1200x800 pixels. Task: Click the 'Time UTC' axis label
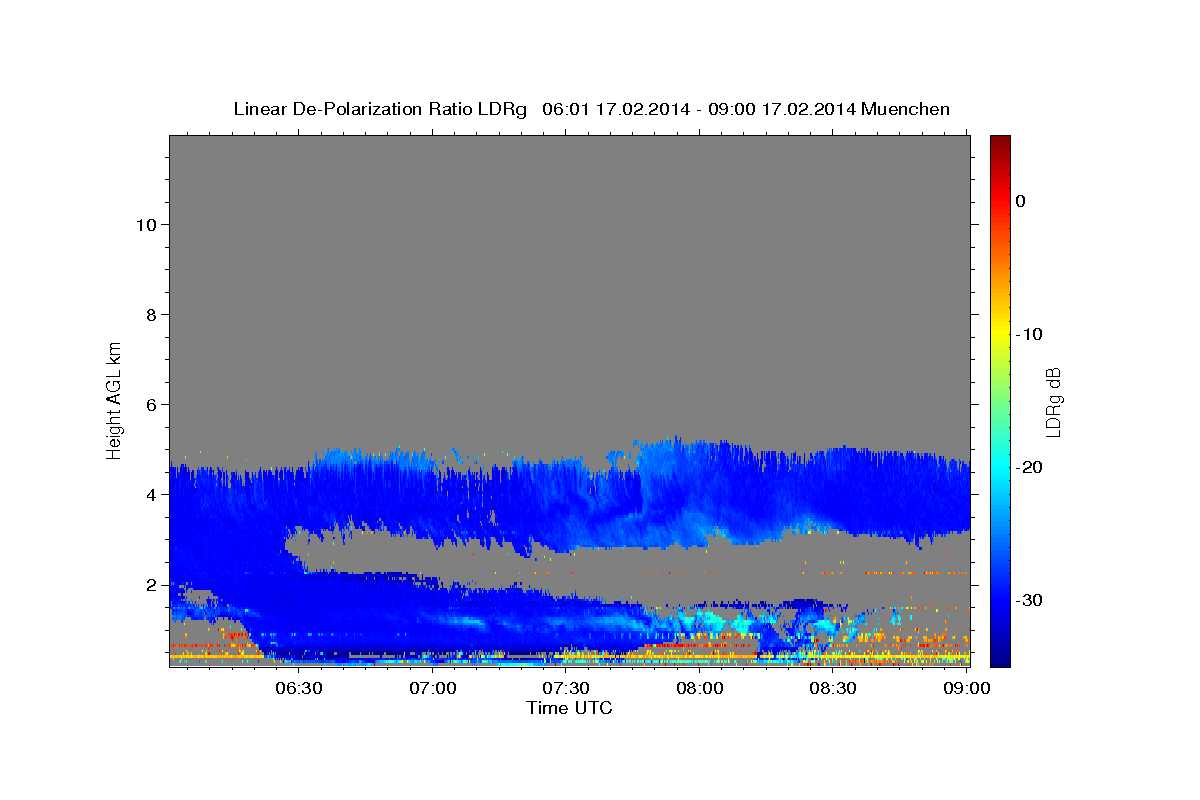[569, 708]
